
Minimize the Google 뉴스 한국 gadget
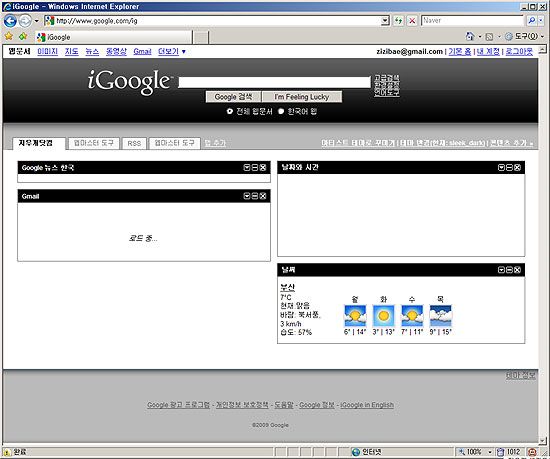pos(255,168)
